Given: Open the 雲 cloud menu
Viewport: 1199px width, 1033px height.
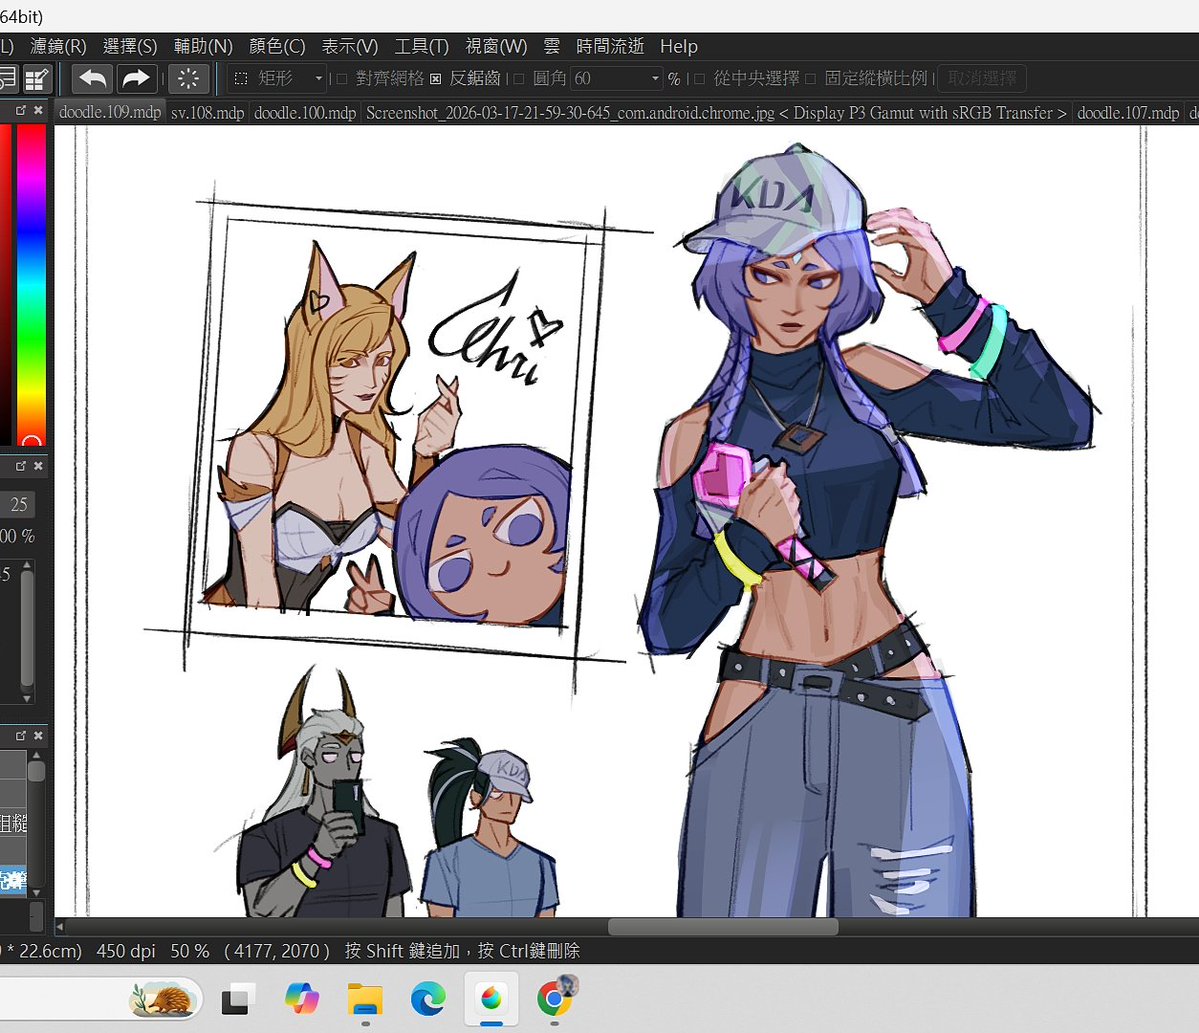Looking at the screenshot, I should pyautogui.click(x=551, y=47).
